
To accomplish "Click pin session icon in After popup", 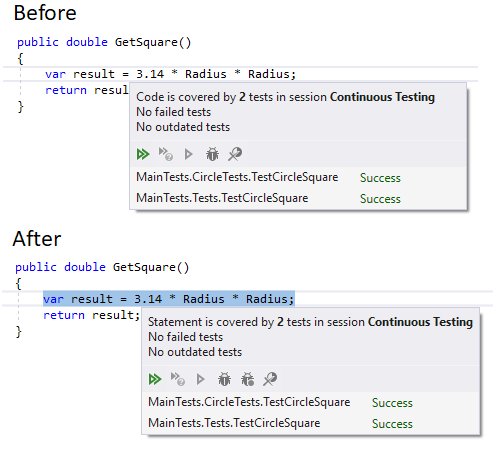I will [x=270, y=379].
